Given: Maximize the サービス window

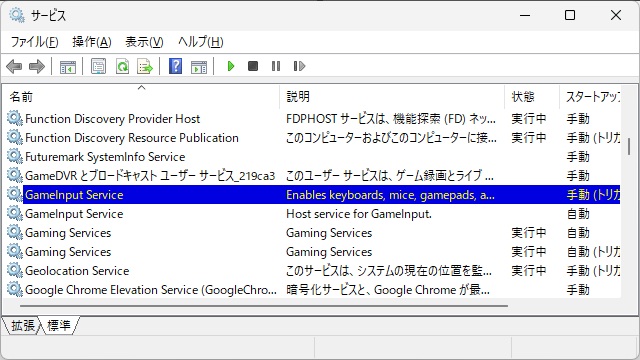Looking at the screenshot, I should pos(570,16).
